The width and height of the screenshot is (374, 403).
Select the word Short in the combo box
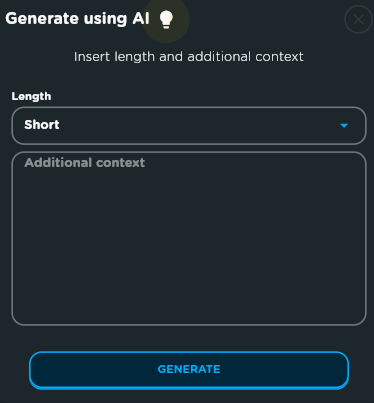pyautogui.click(x=42, y=125)
